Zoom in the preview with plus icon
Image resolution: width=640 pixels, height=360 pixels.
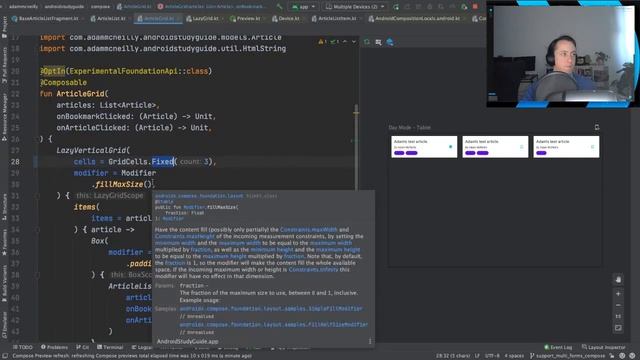coord(618,293)
